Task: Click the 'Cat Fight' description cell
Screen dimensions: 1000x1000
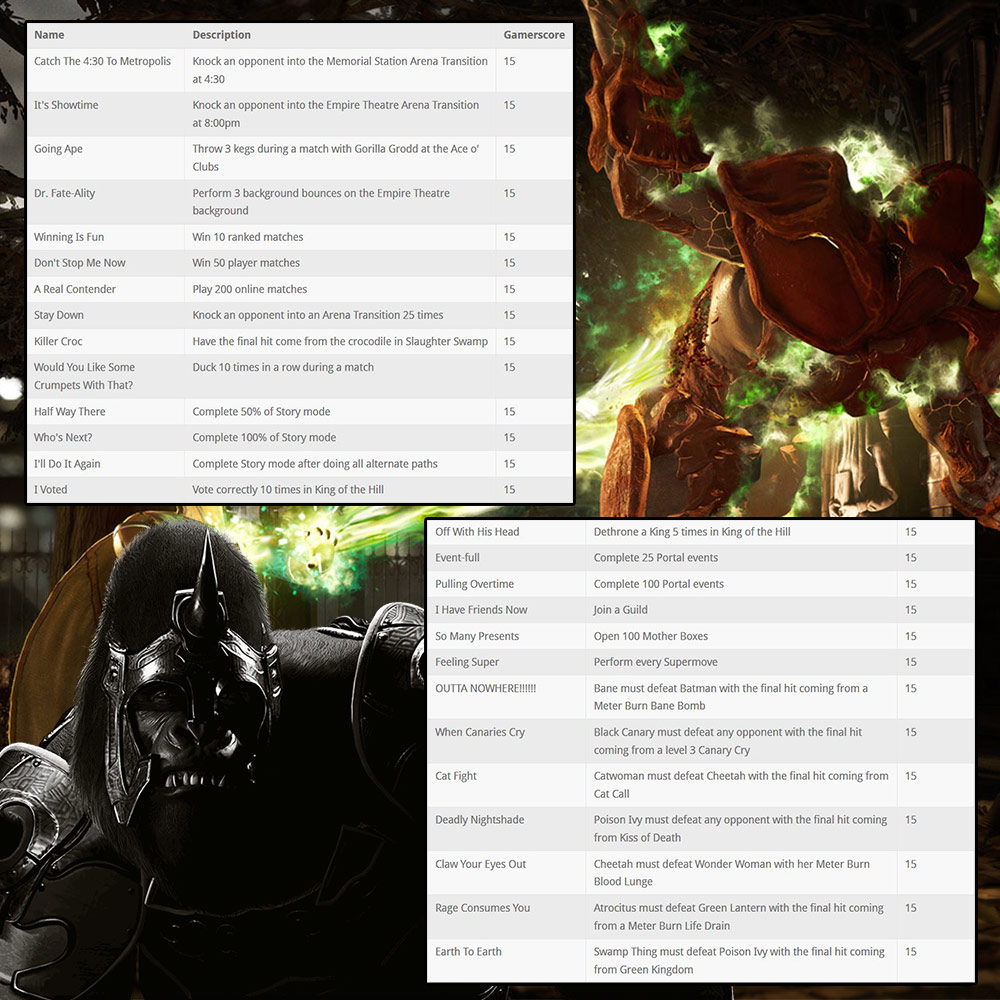Action: click(x=740, y=784)
